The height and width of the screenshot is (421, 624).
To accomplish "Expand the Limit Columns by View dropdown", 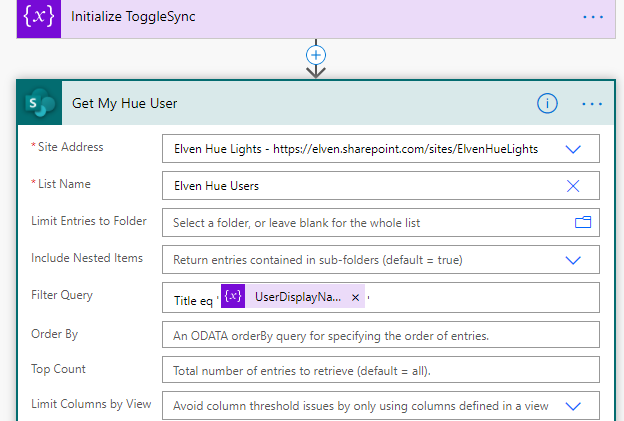I will coord(573,406).
